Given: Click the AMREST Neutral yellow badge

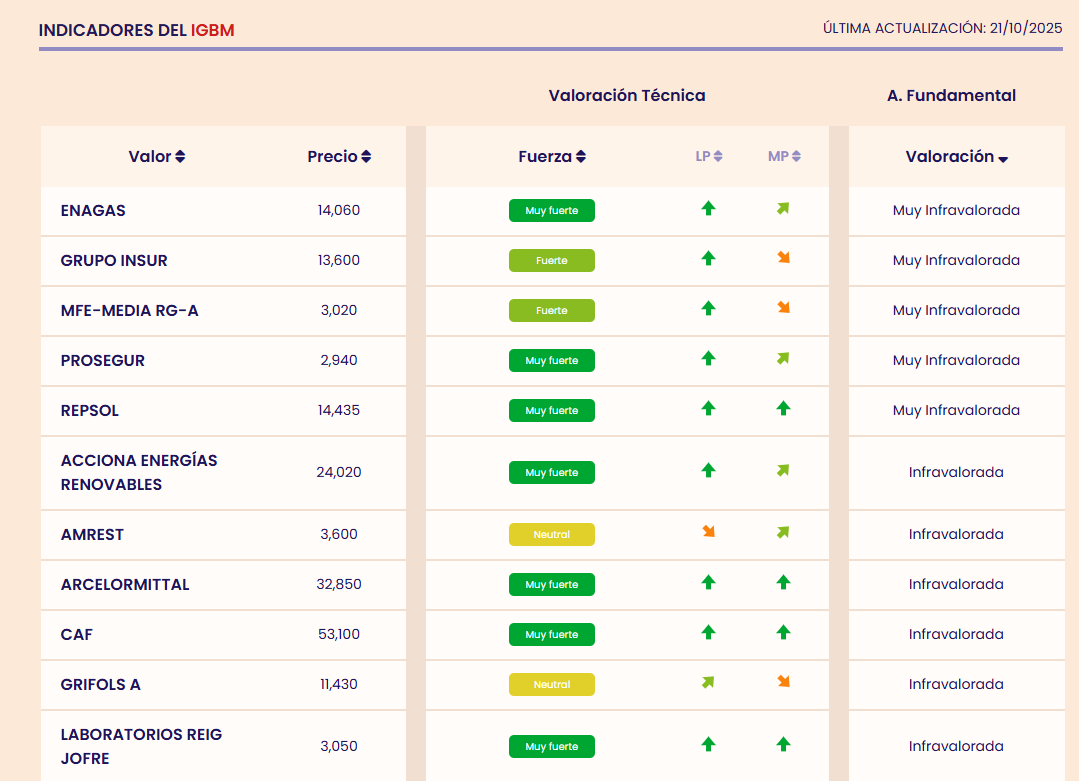Looking at the screenshot, I should click(x=551, y=535).
